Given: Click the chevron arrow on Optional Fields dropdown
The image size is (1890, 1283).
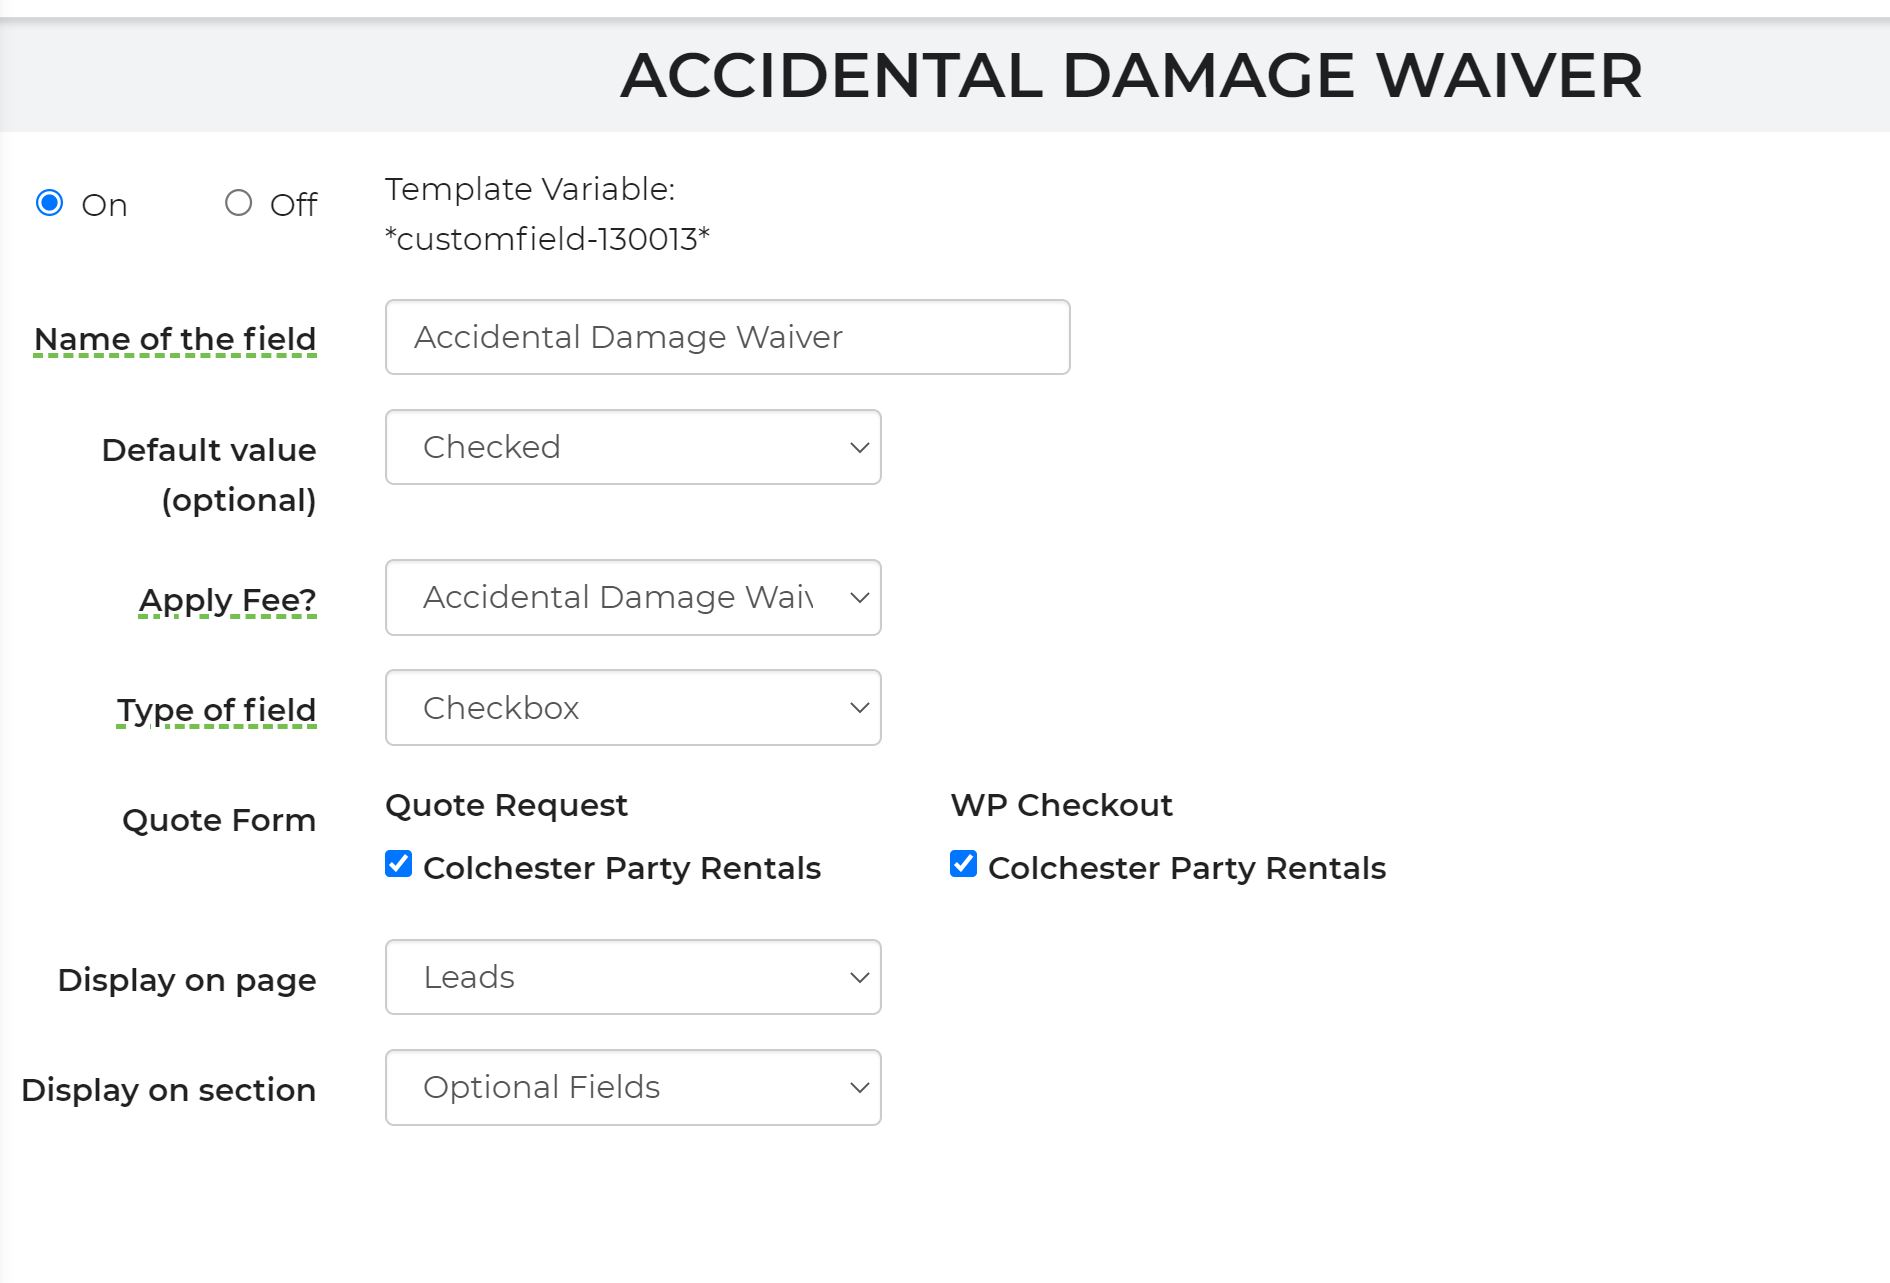Looking at the screenshot, I should pos(859,1087).
